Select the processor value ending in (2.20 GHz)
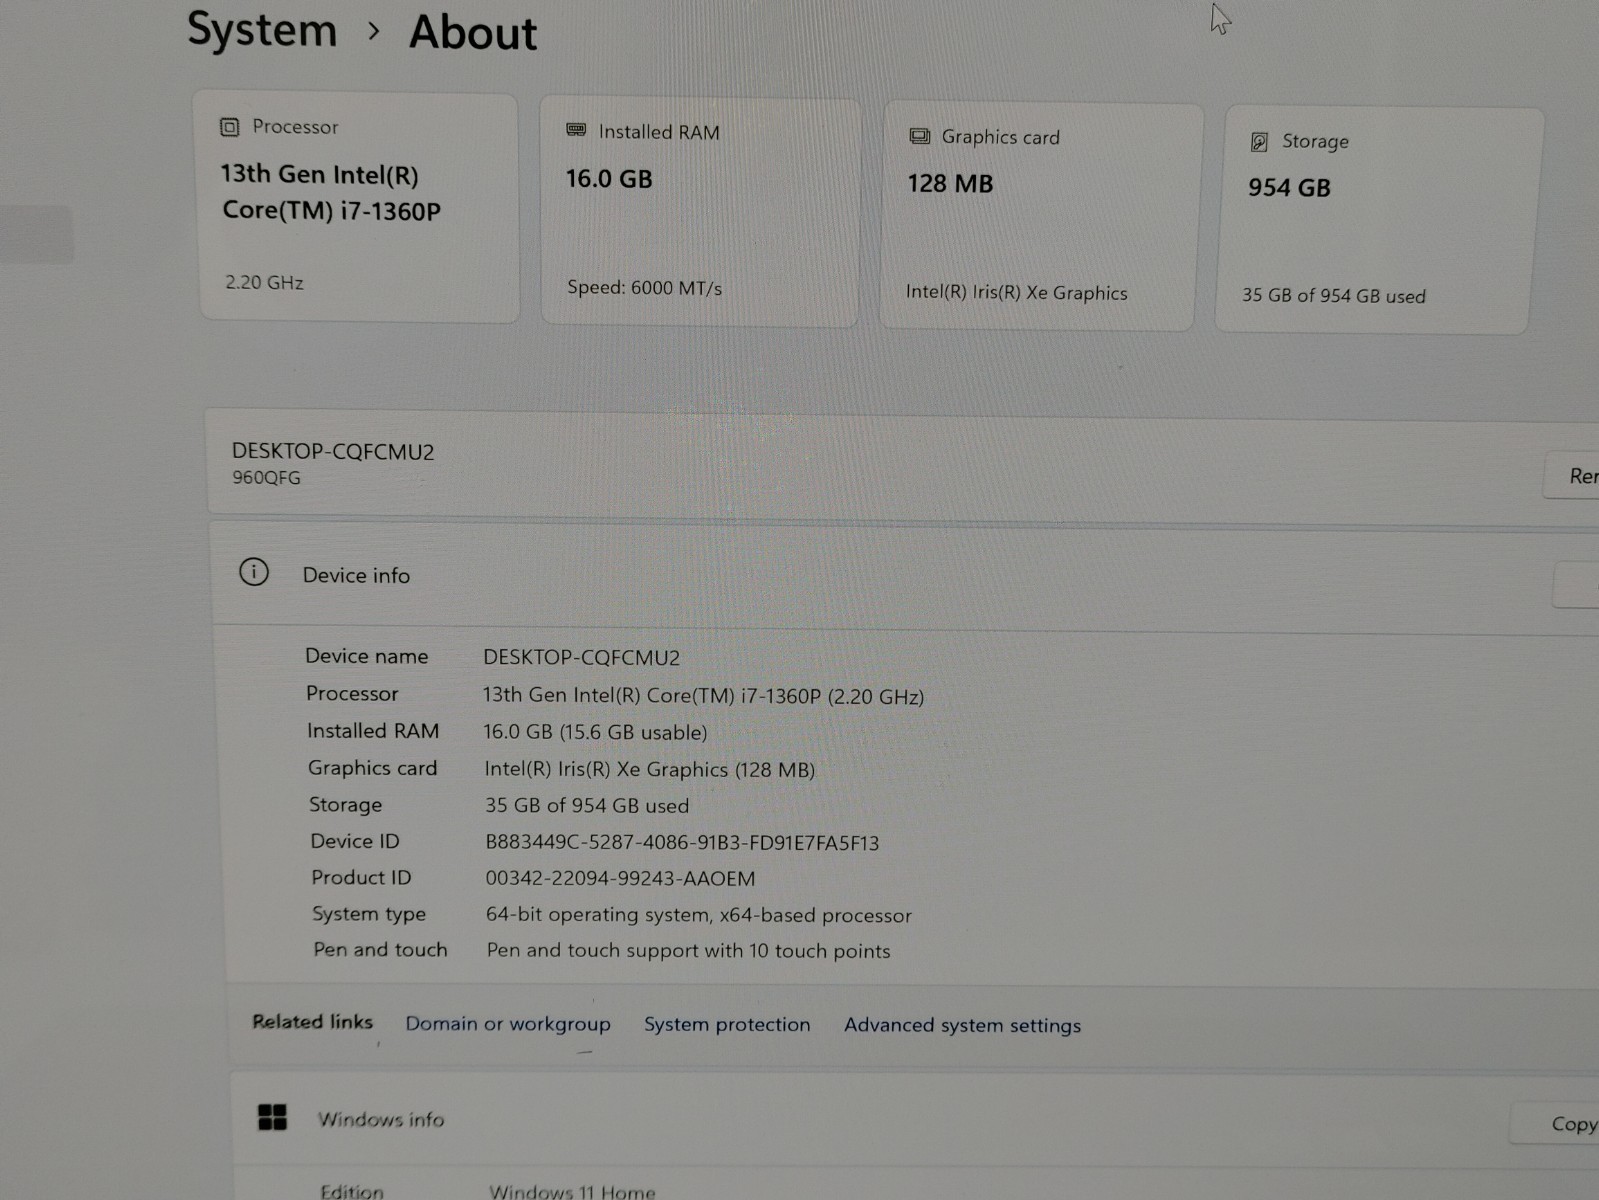 [x=703, y=695]
